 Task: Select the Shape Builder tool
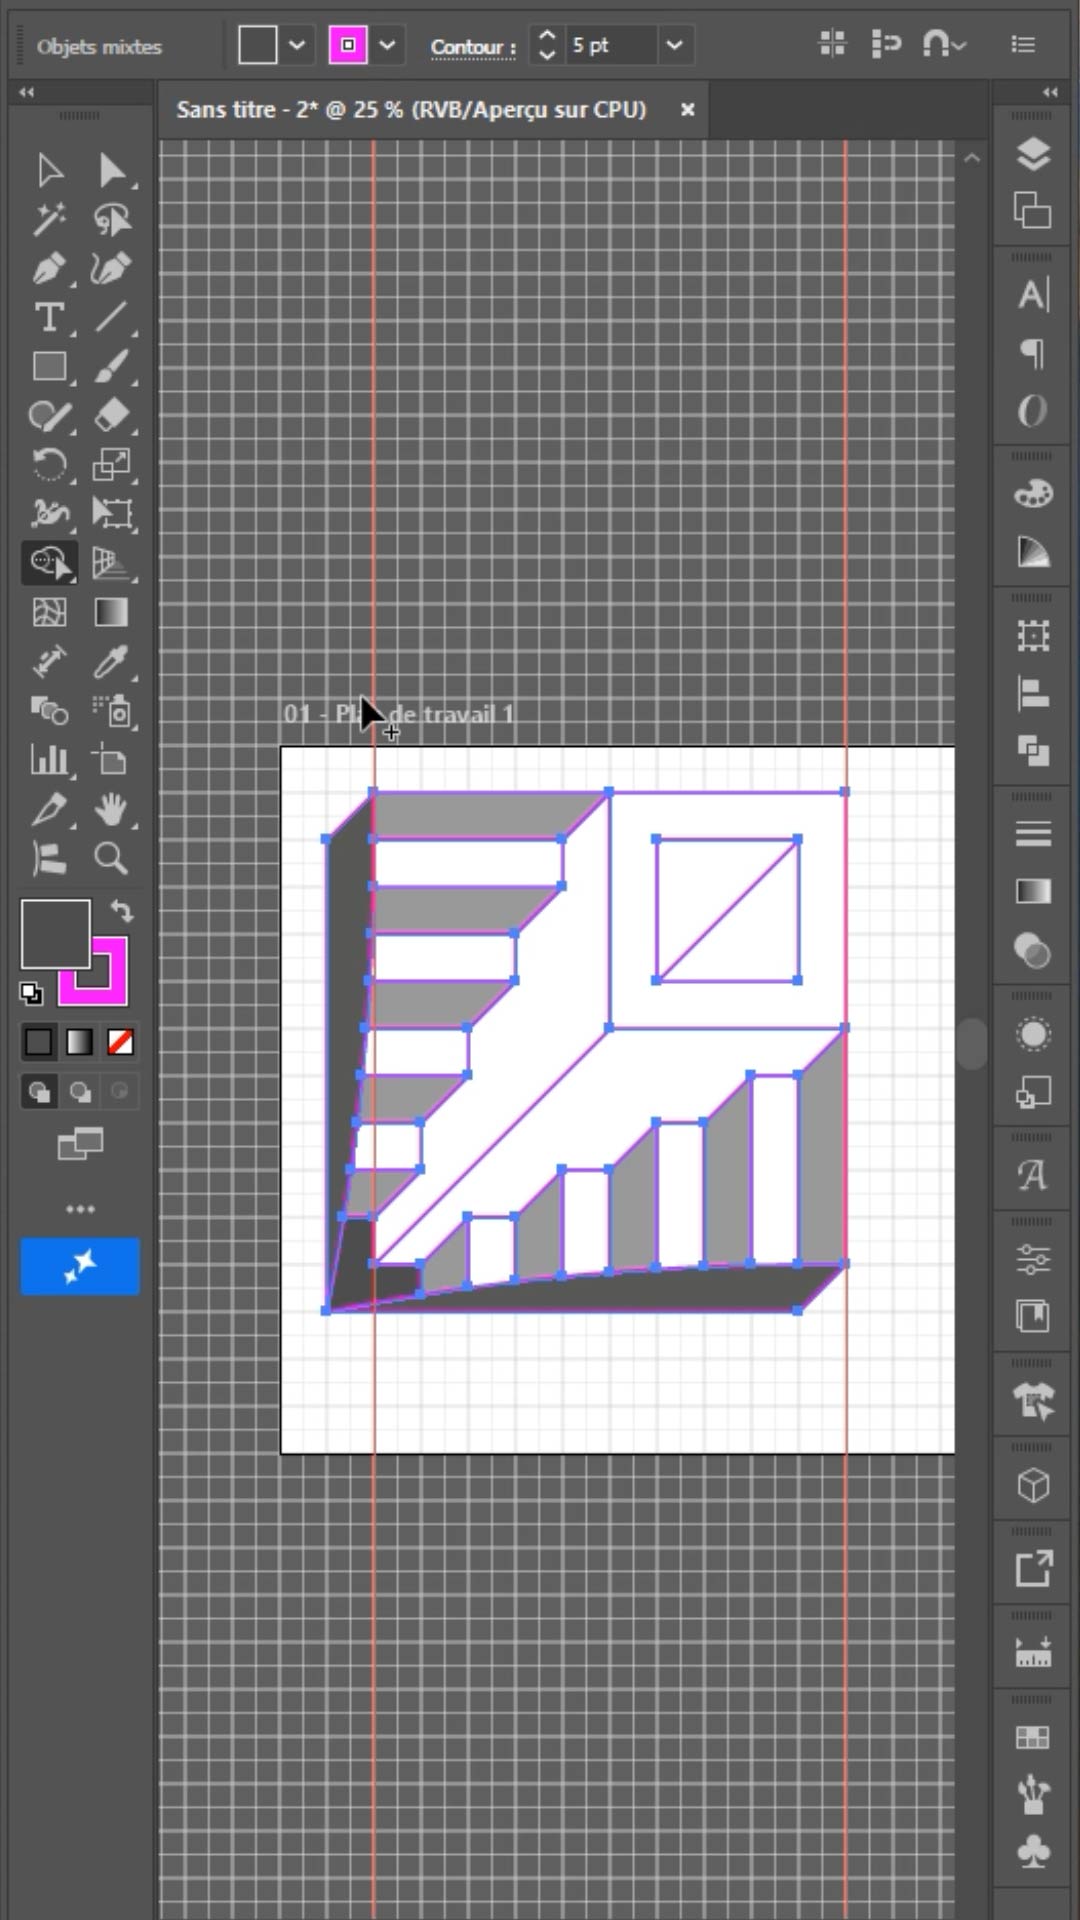[x=49, y=563]
